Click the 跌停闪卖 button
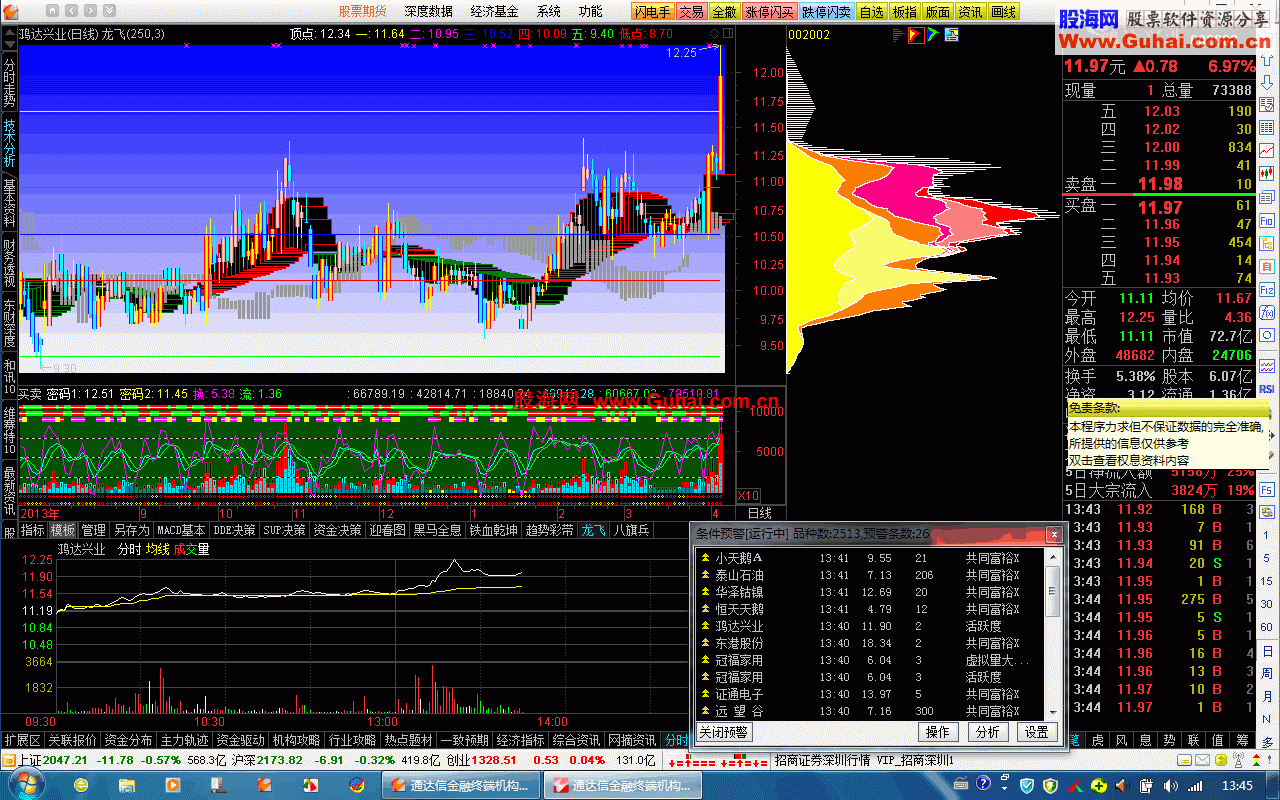Image resolution: width=1280 pixels, height=800 pixels. (x=827, y=12)
